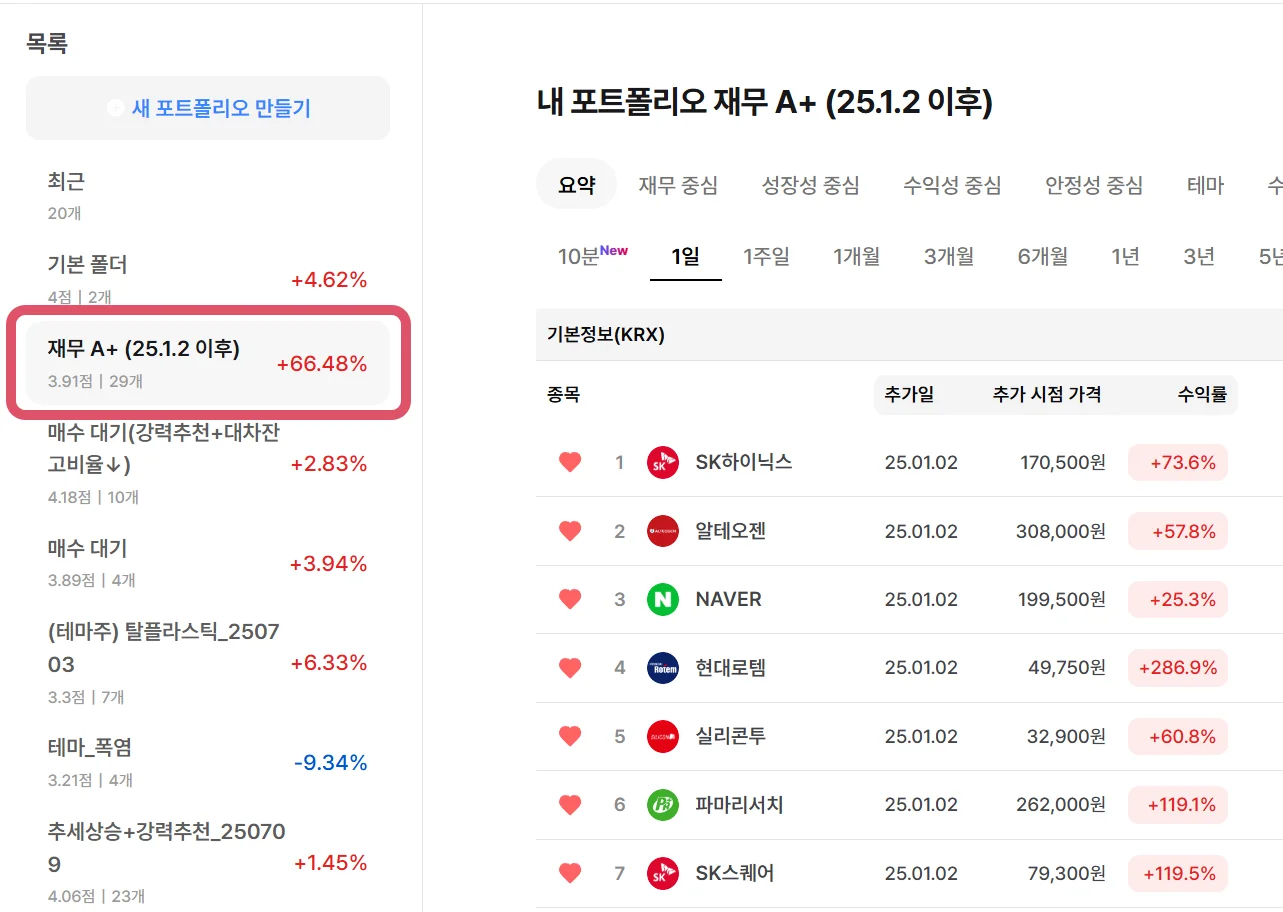Screen dimensions: 1283x912
Task: Select the 테마 tab
Action: click(1206, 185)
